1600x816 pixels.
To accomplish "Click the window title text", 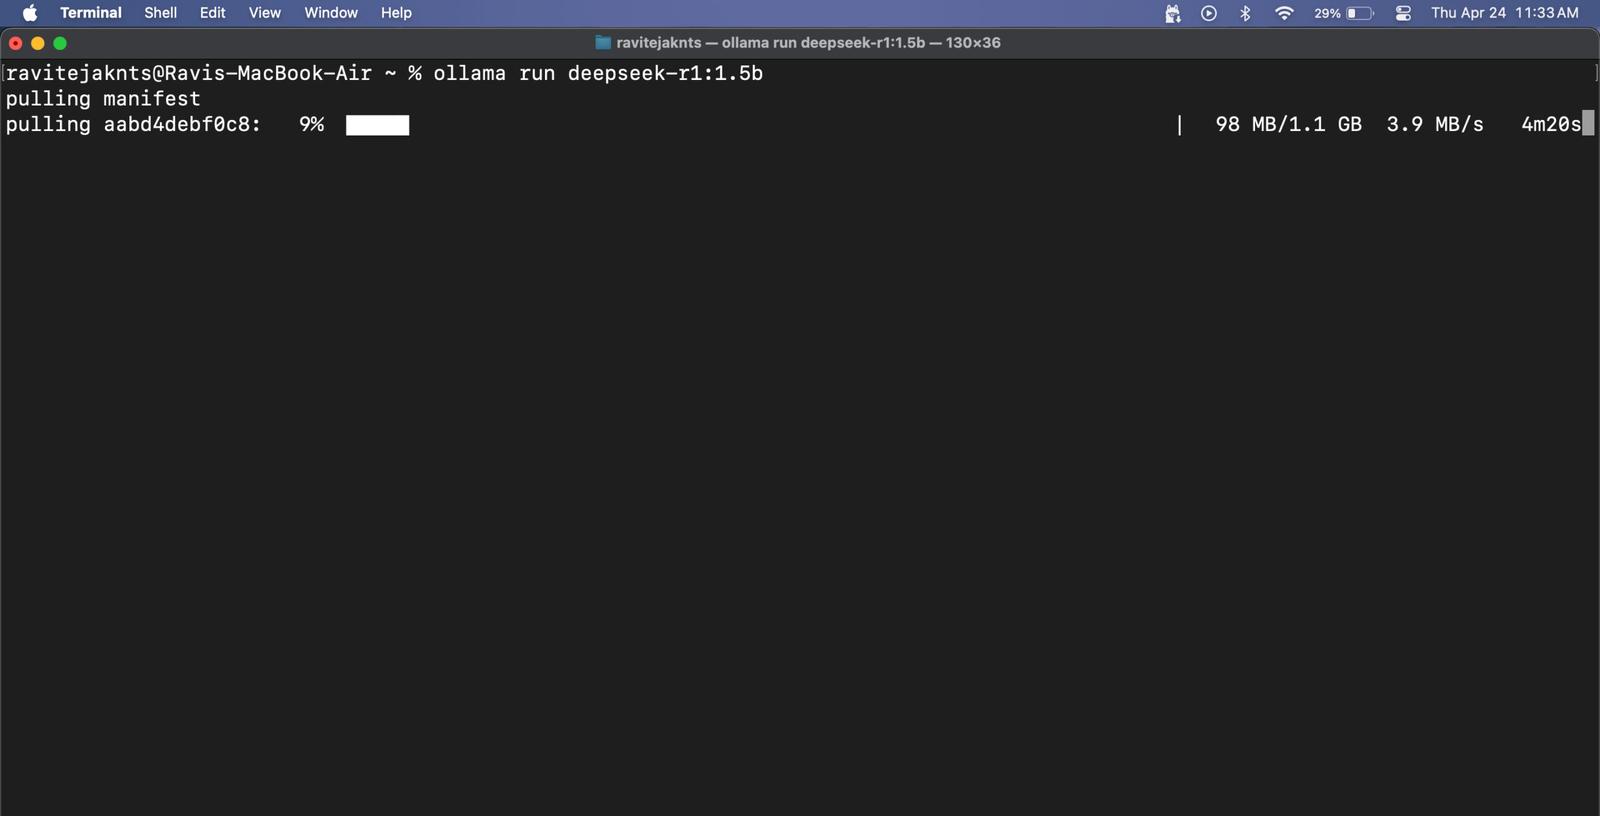I will pyautogui.click(x=808, y=42).
